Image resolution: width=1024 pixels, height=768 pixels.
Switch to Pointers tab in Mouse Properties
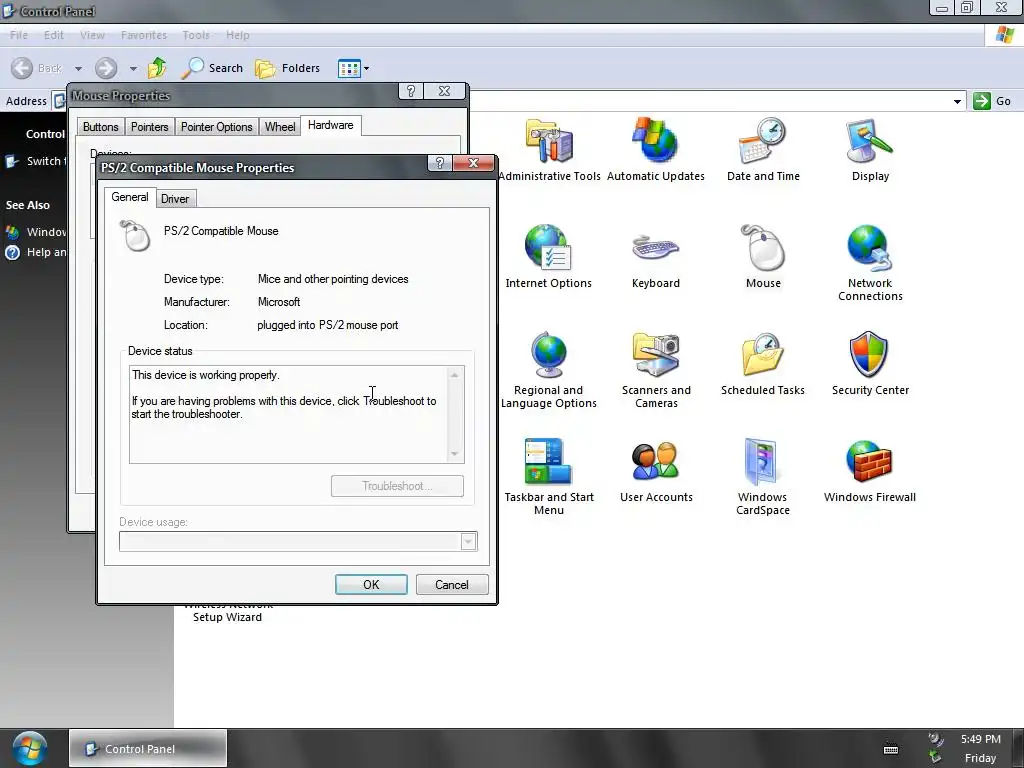pyautogui.click(x=149, y=127)
